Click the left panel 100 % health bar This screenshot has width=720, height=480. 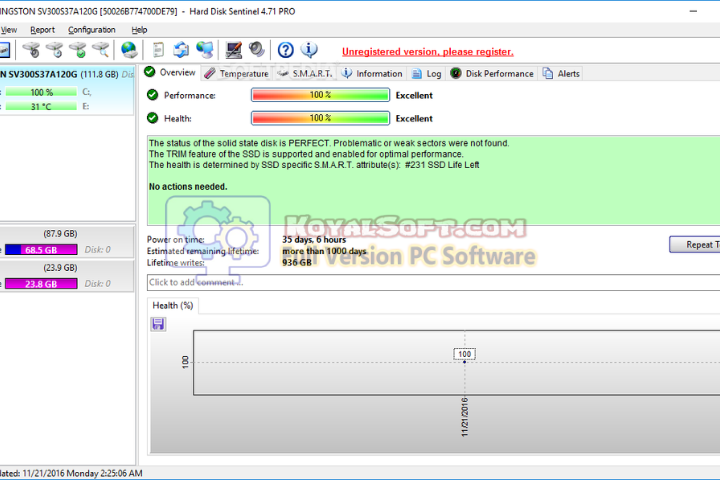(41, 92)
